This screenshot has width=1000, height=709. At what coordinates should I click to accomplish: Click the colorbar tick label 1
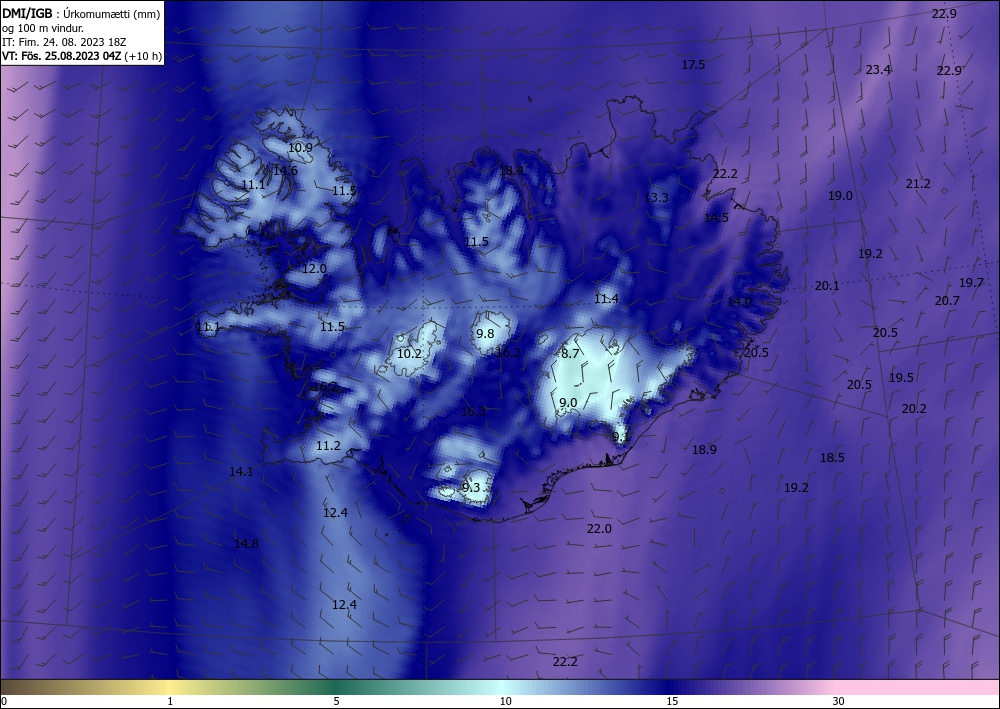click(x=170, y=701)
